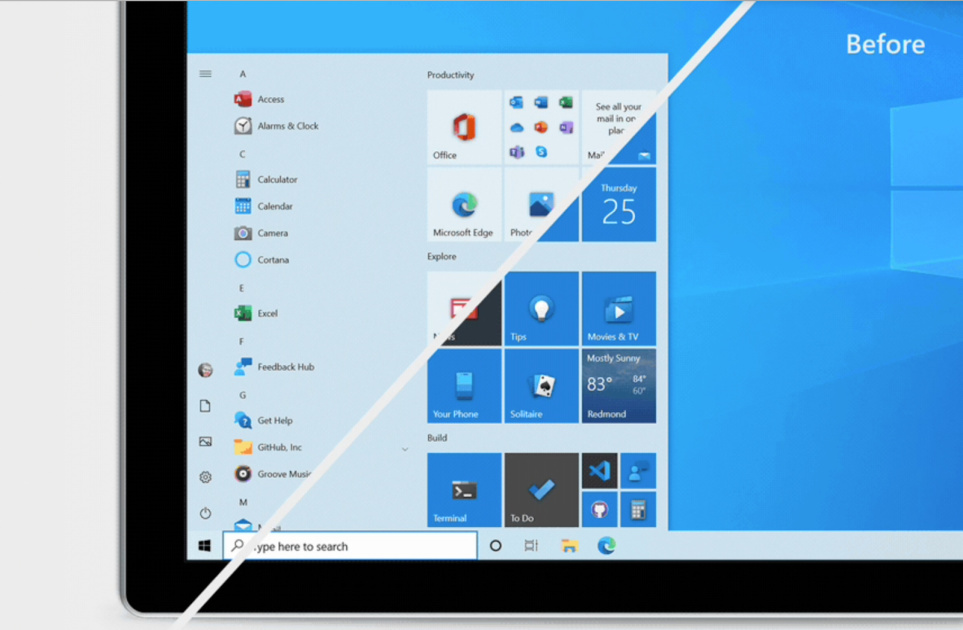Open Cortana from the taskbar circle
This screenshot has height=630, width=963.
point(495,546)
